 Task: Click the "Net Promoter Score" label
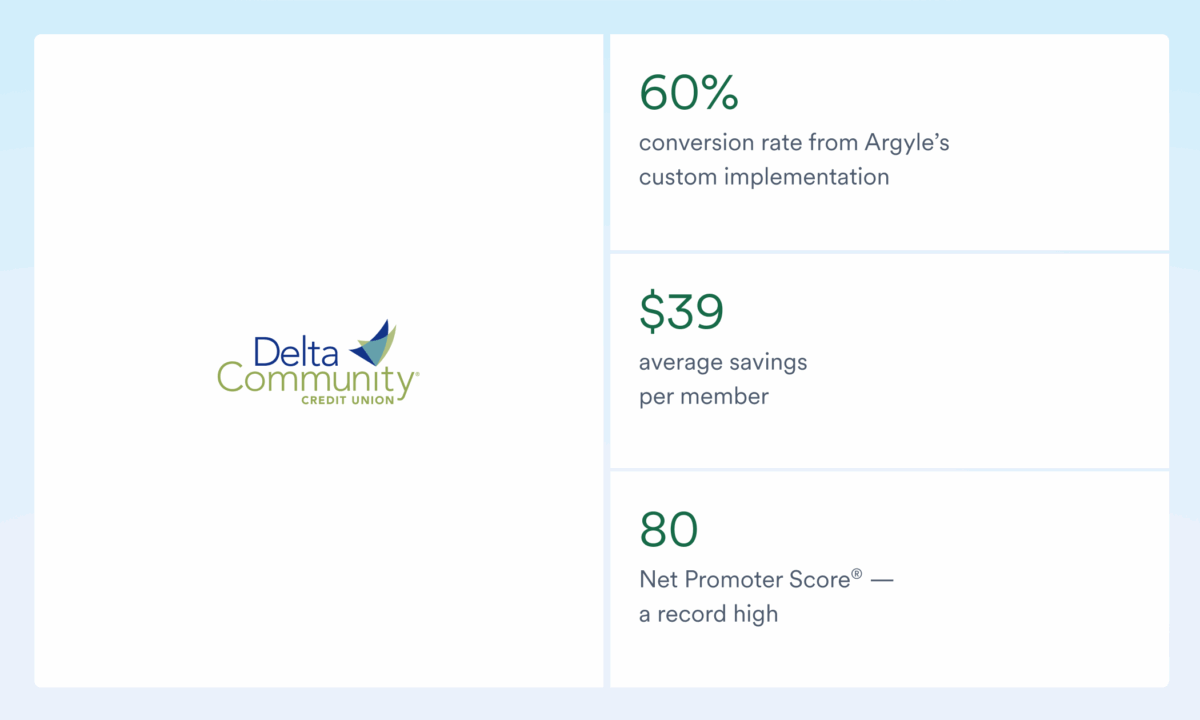click(745, 580)
